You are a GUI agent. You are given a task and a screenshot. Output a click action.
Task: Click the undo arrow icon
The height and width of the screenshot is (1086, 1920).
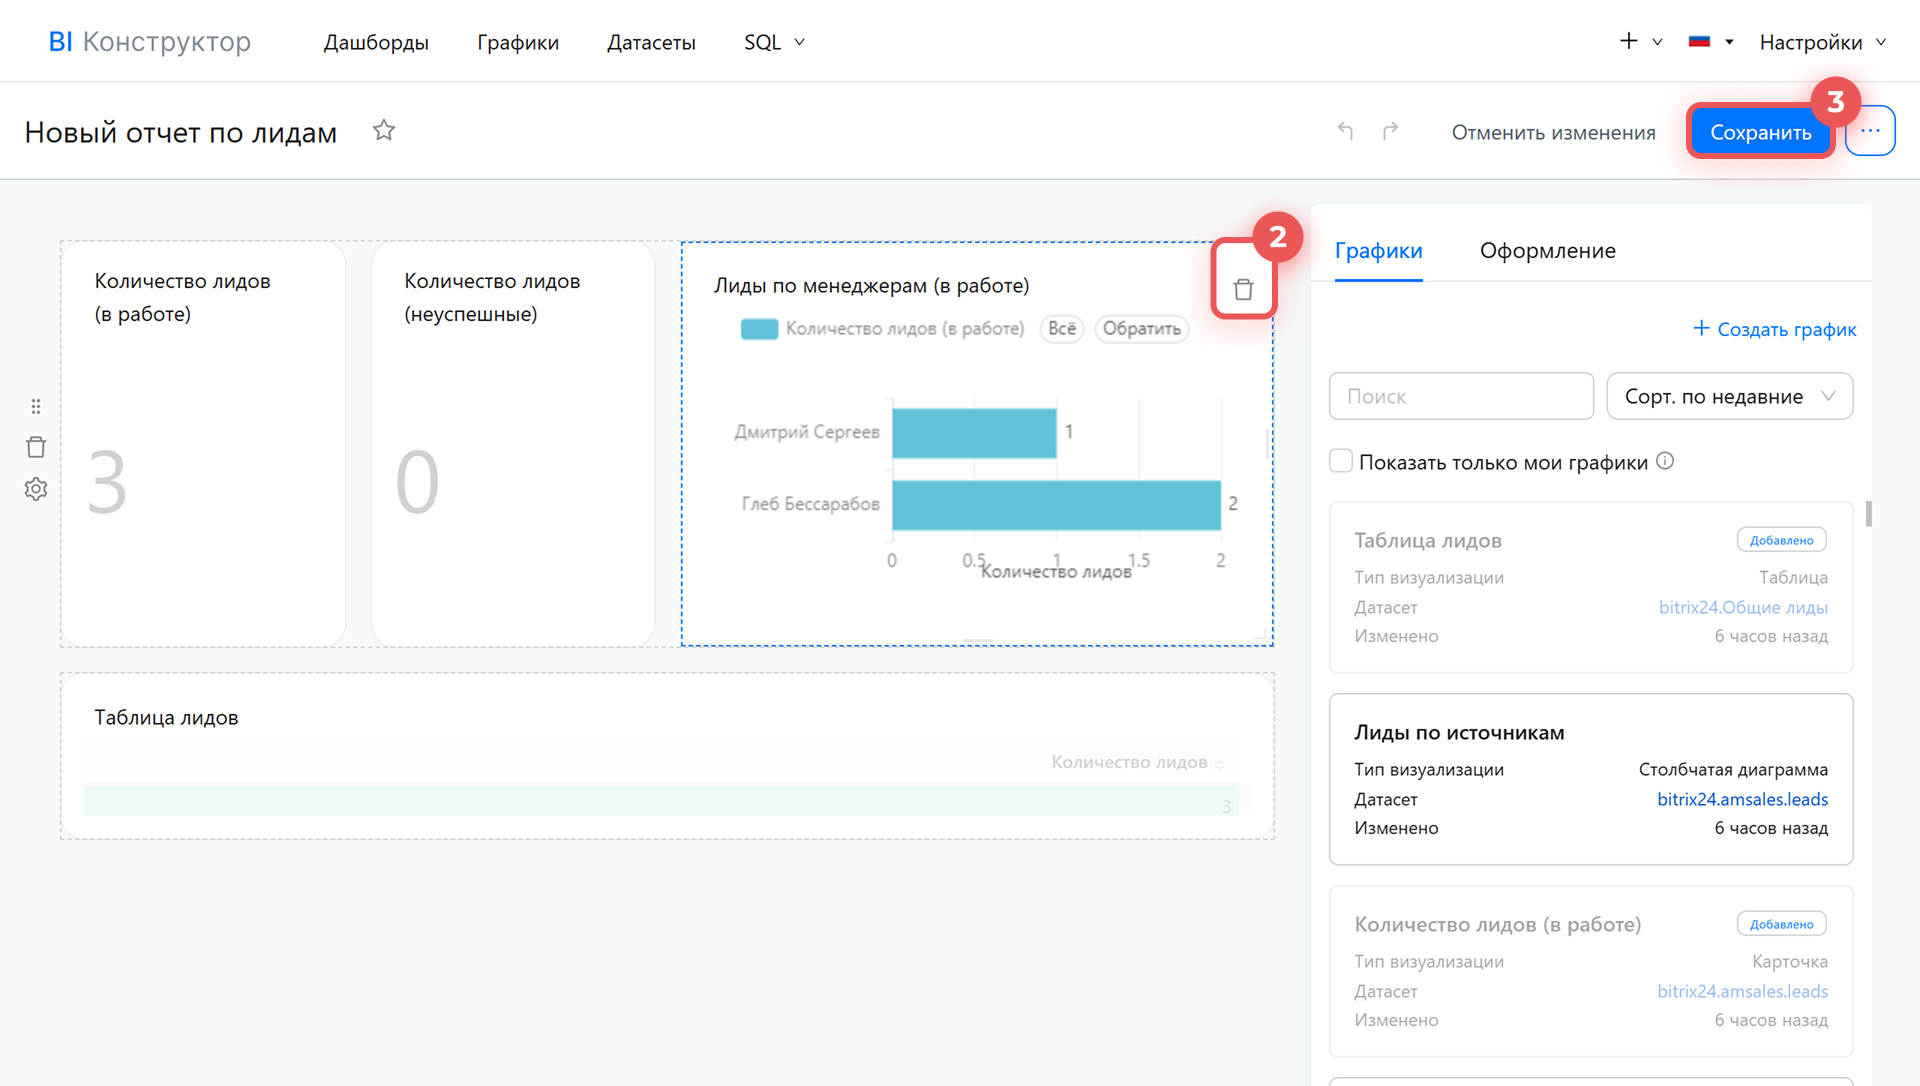coord(1345,131)
